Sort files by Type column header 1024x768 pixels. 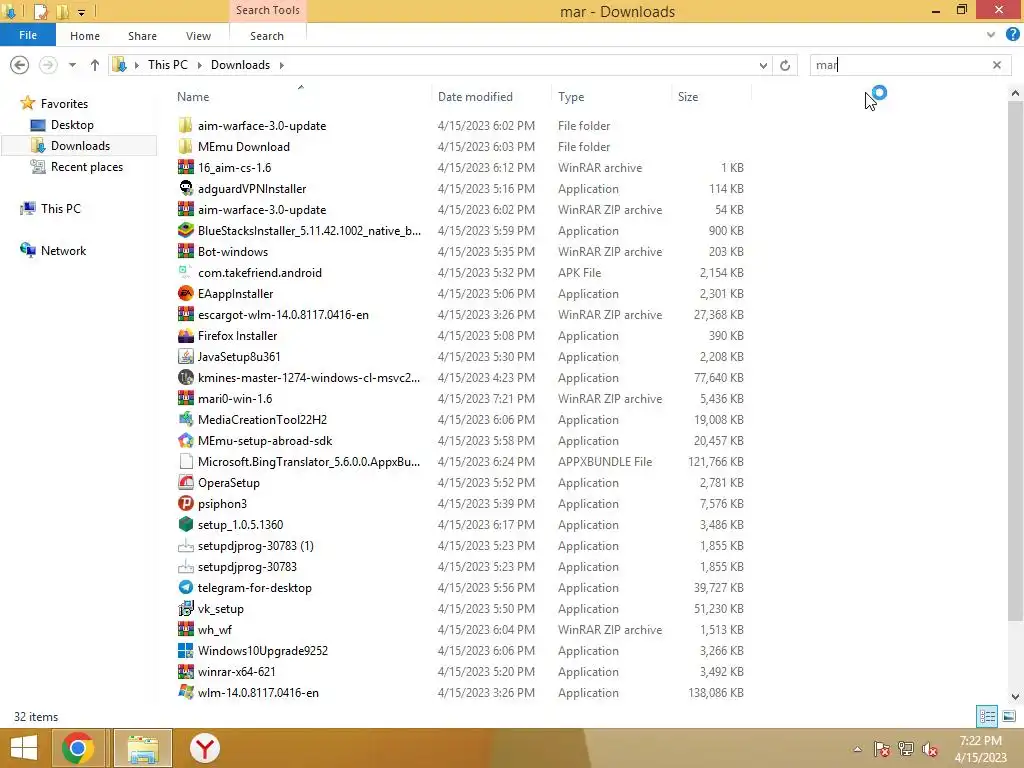point(571,97)
